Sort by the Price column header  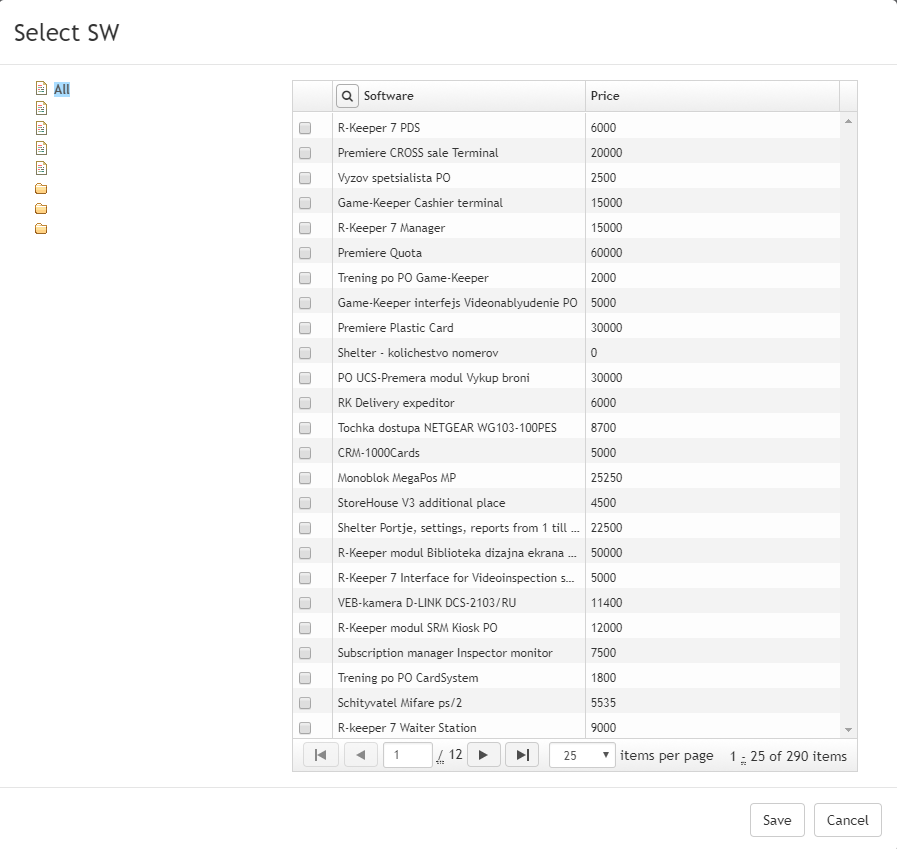tap(605, 96)
